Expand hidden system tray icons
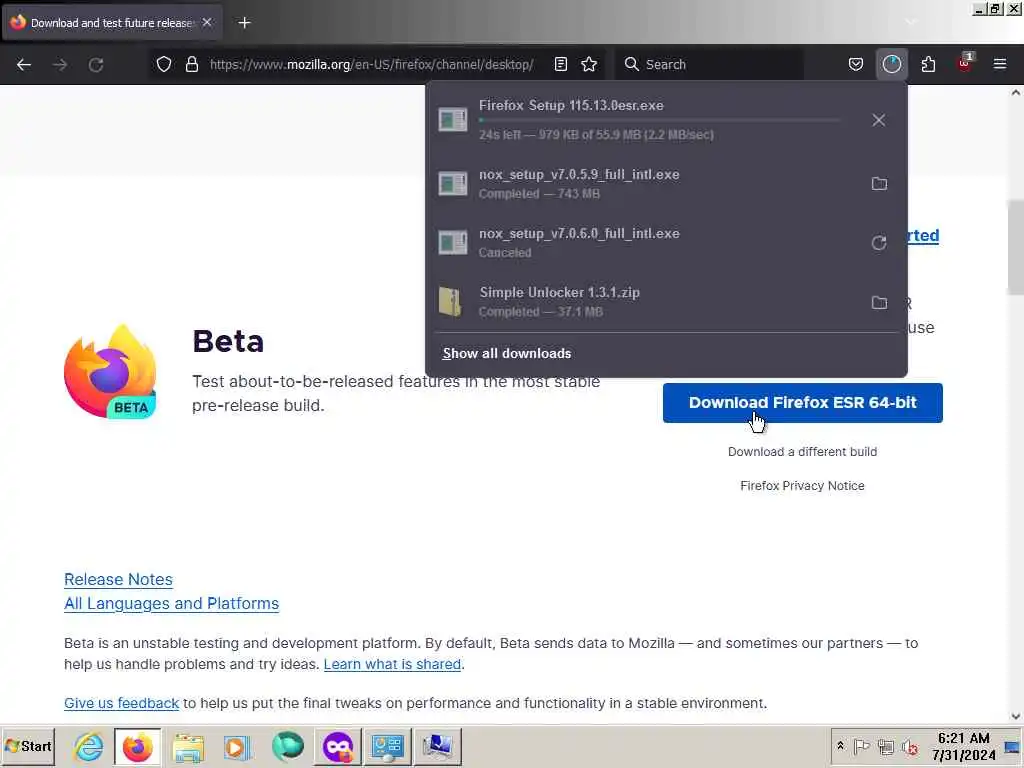This screenshot has height=768, width=1024. click(x=840, y=746)
